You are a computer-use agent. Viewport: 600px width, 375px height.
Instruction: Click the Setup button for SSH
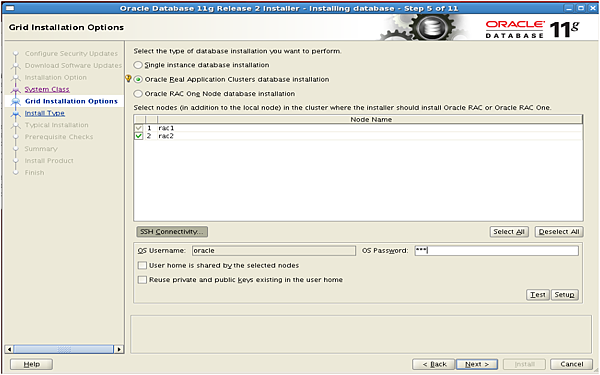click(564, 295)
